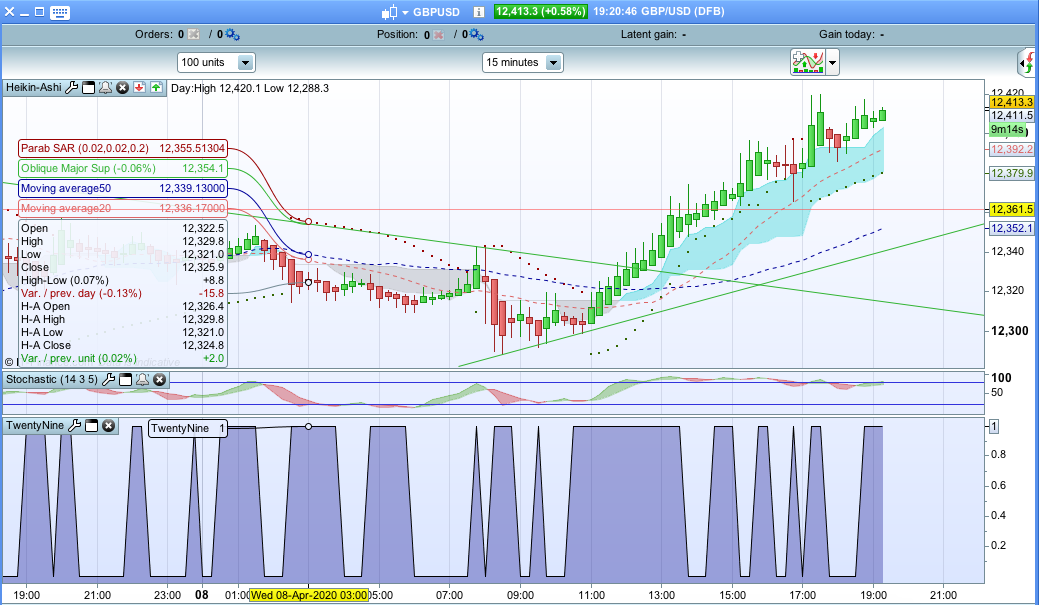The width and height of the screenshot is (1039, 605).
Task: Click the TwentyNine axis value 1 label
Action: tap(993, 427)
